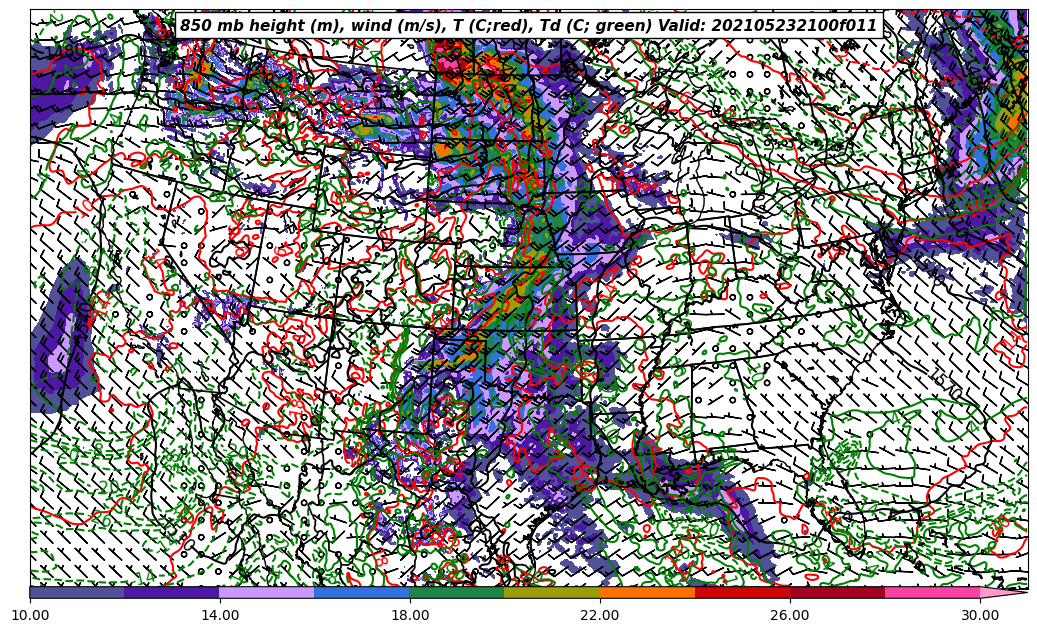The height and width of the screenshot is (632, 1037).
Task: Select the crimson 26–28 colorbar segment
Action: click(x=837, y=592)
